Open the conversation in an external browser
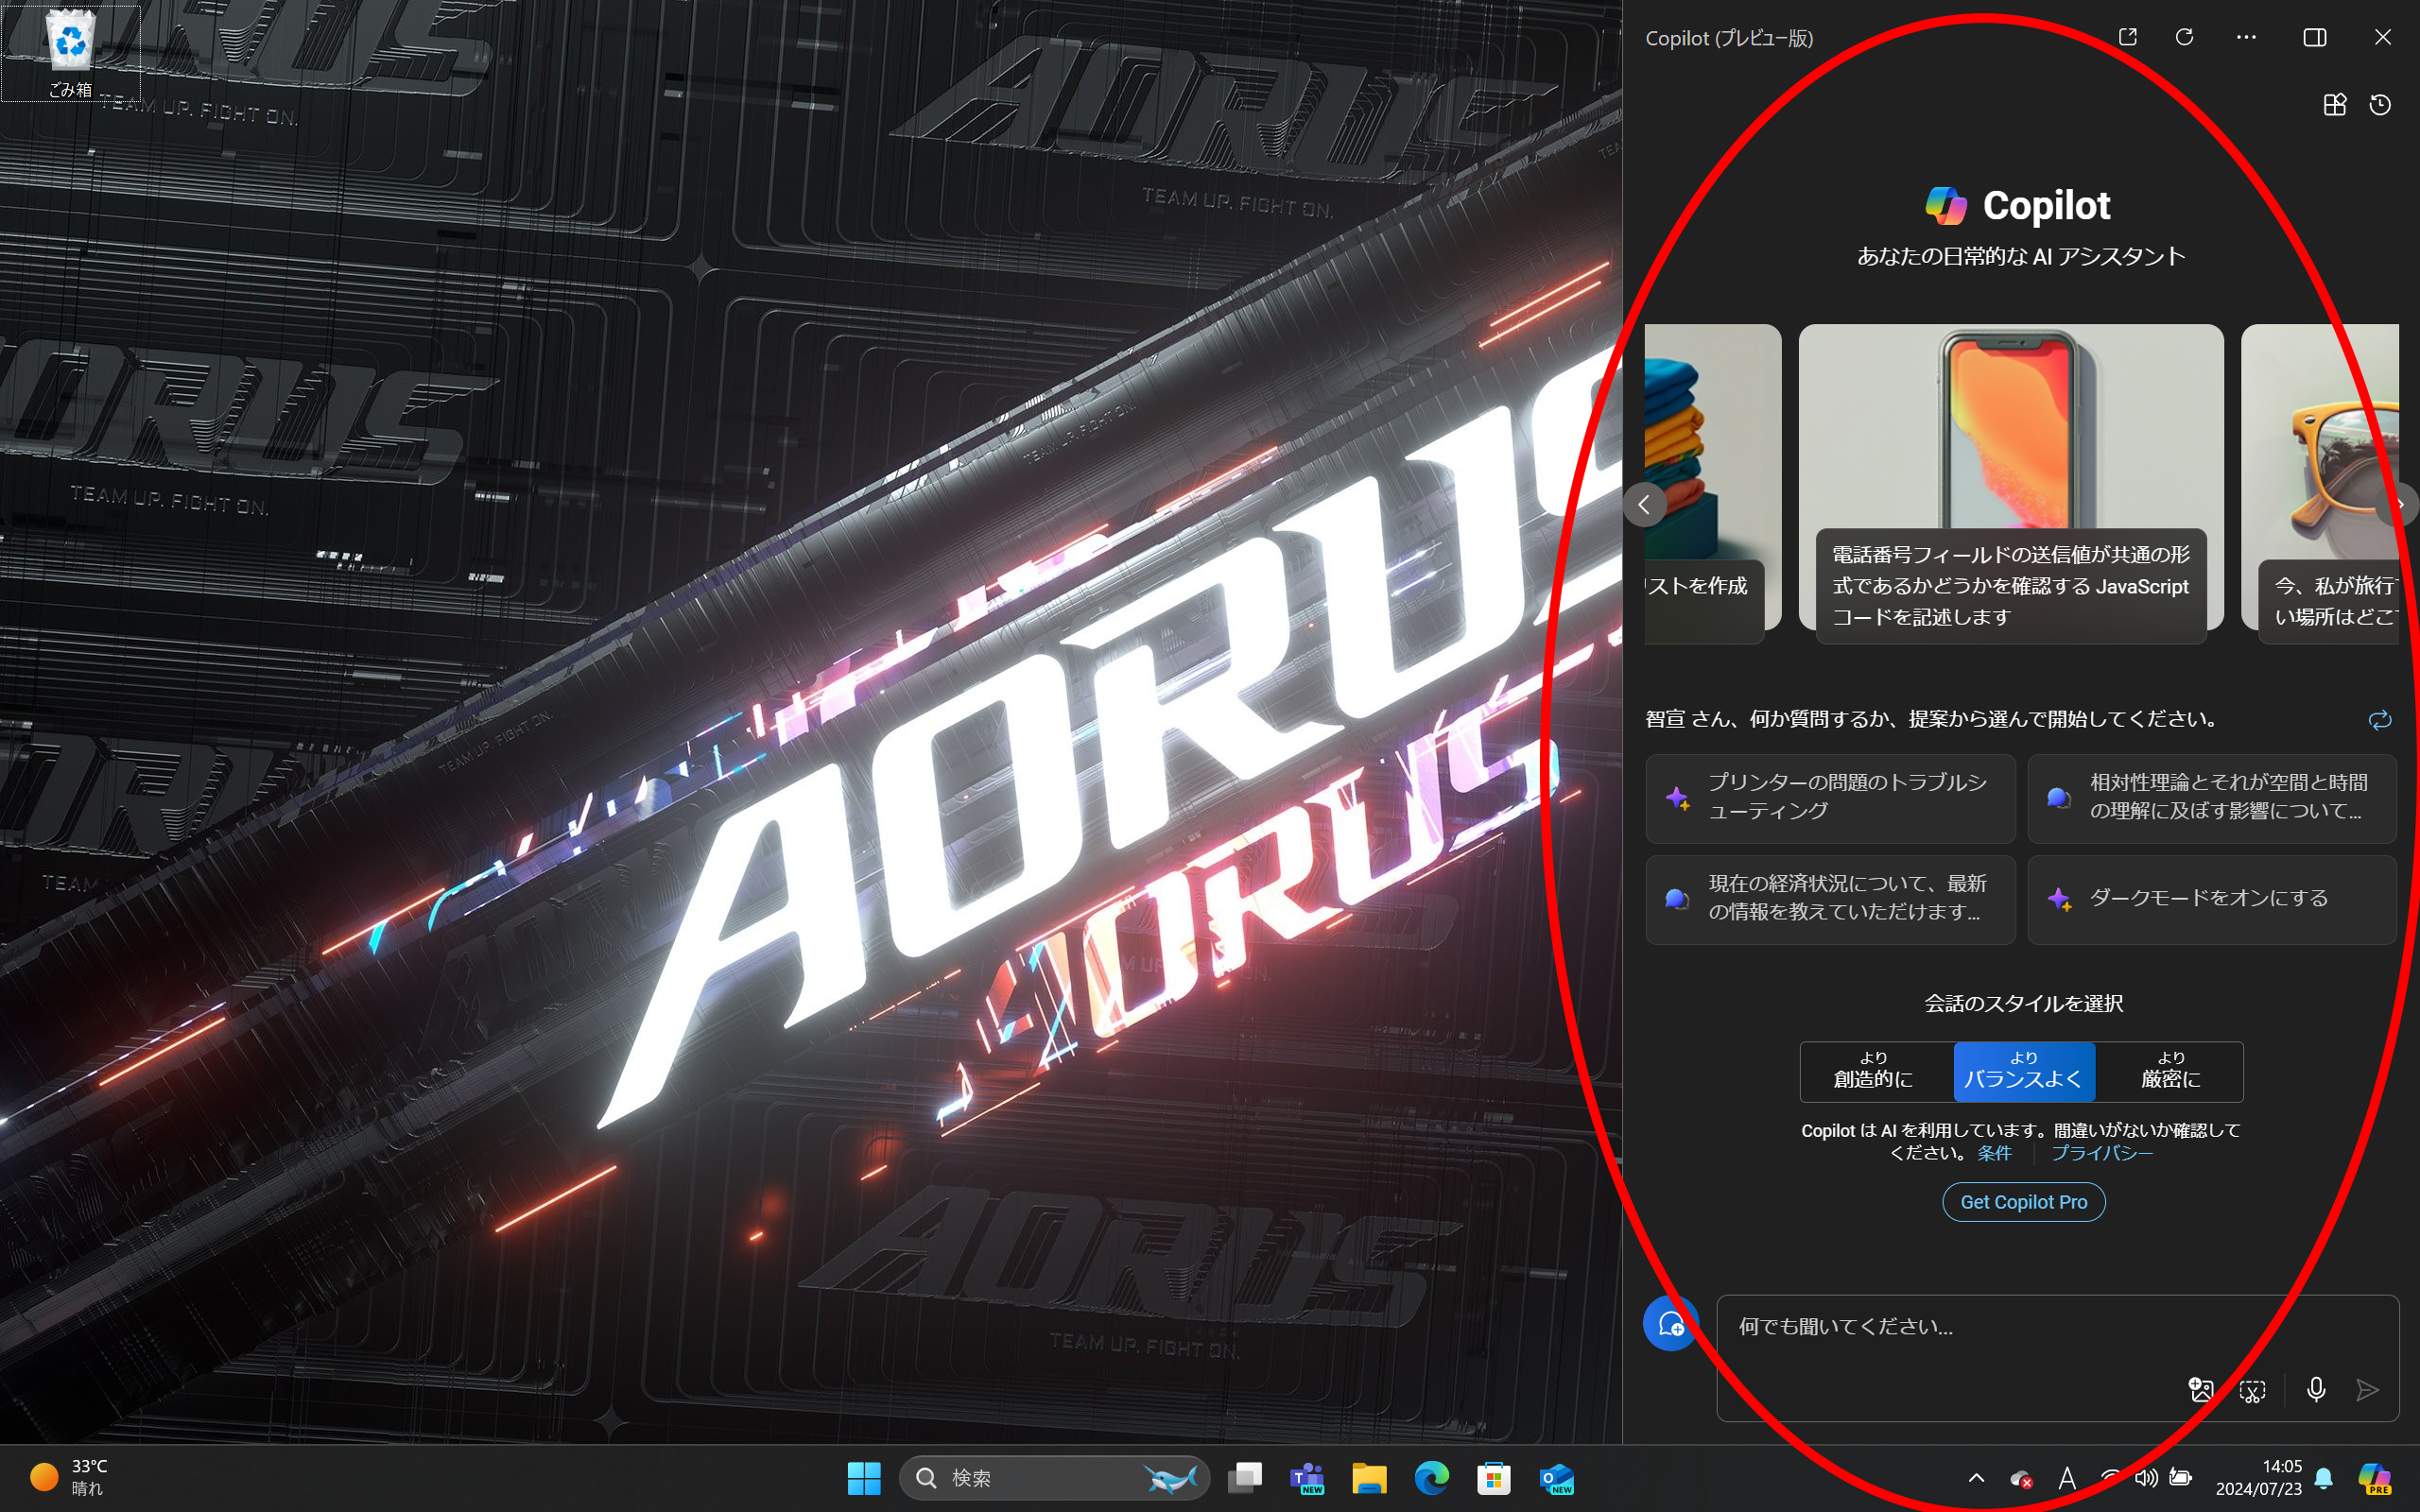The width and height of the screenshot is (2420, 1512). [x=2128, y=37]
